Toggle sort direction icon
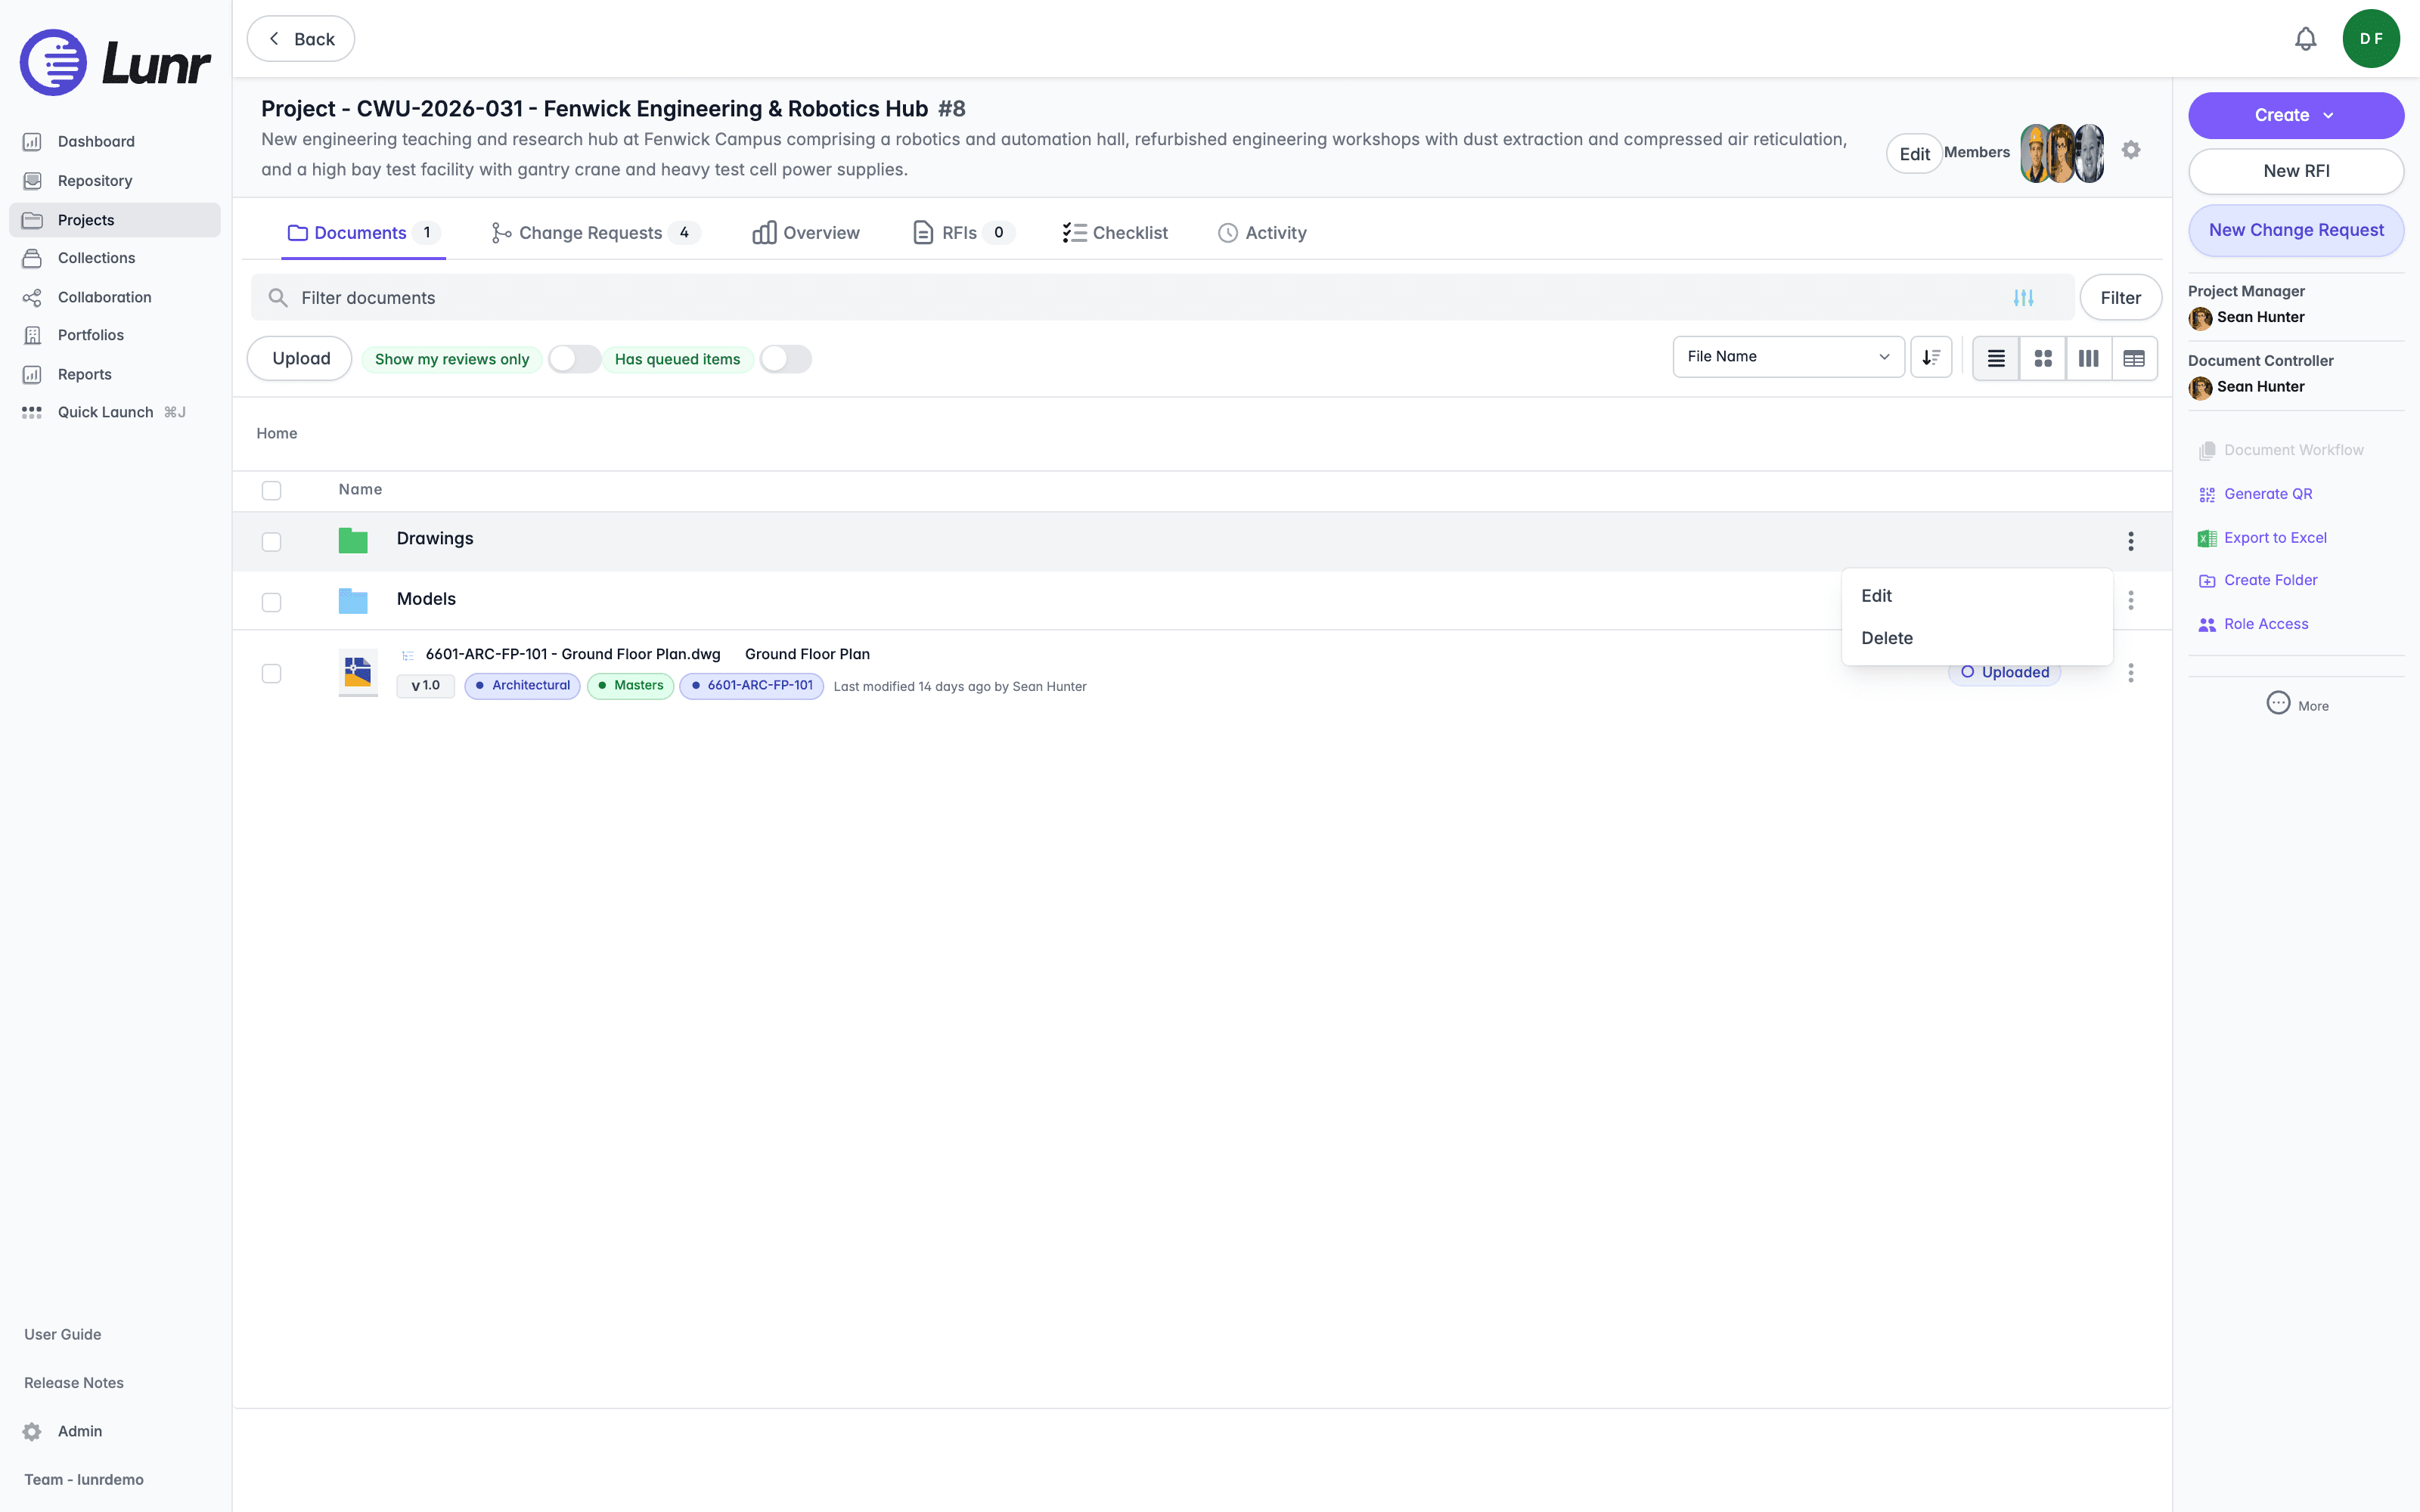Viewport: 2420px width, 1512px height. pyautogui.click(x=1931, y=357)
